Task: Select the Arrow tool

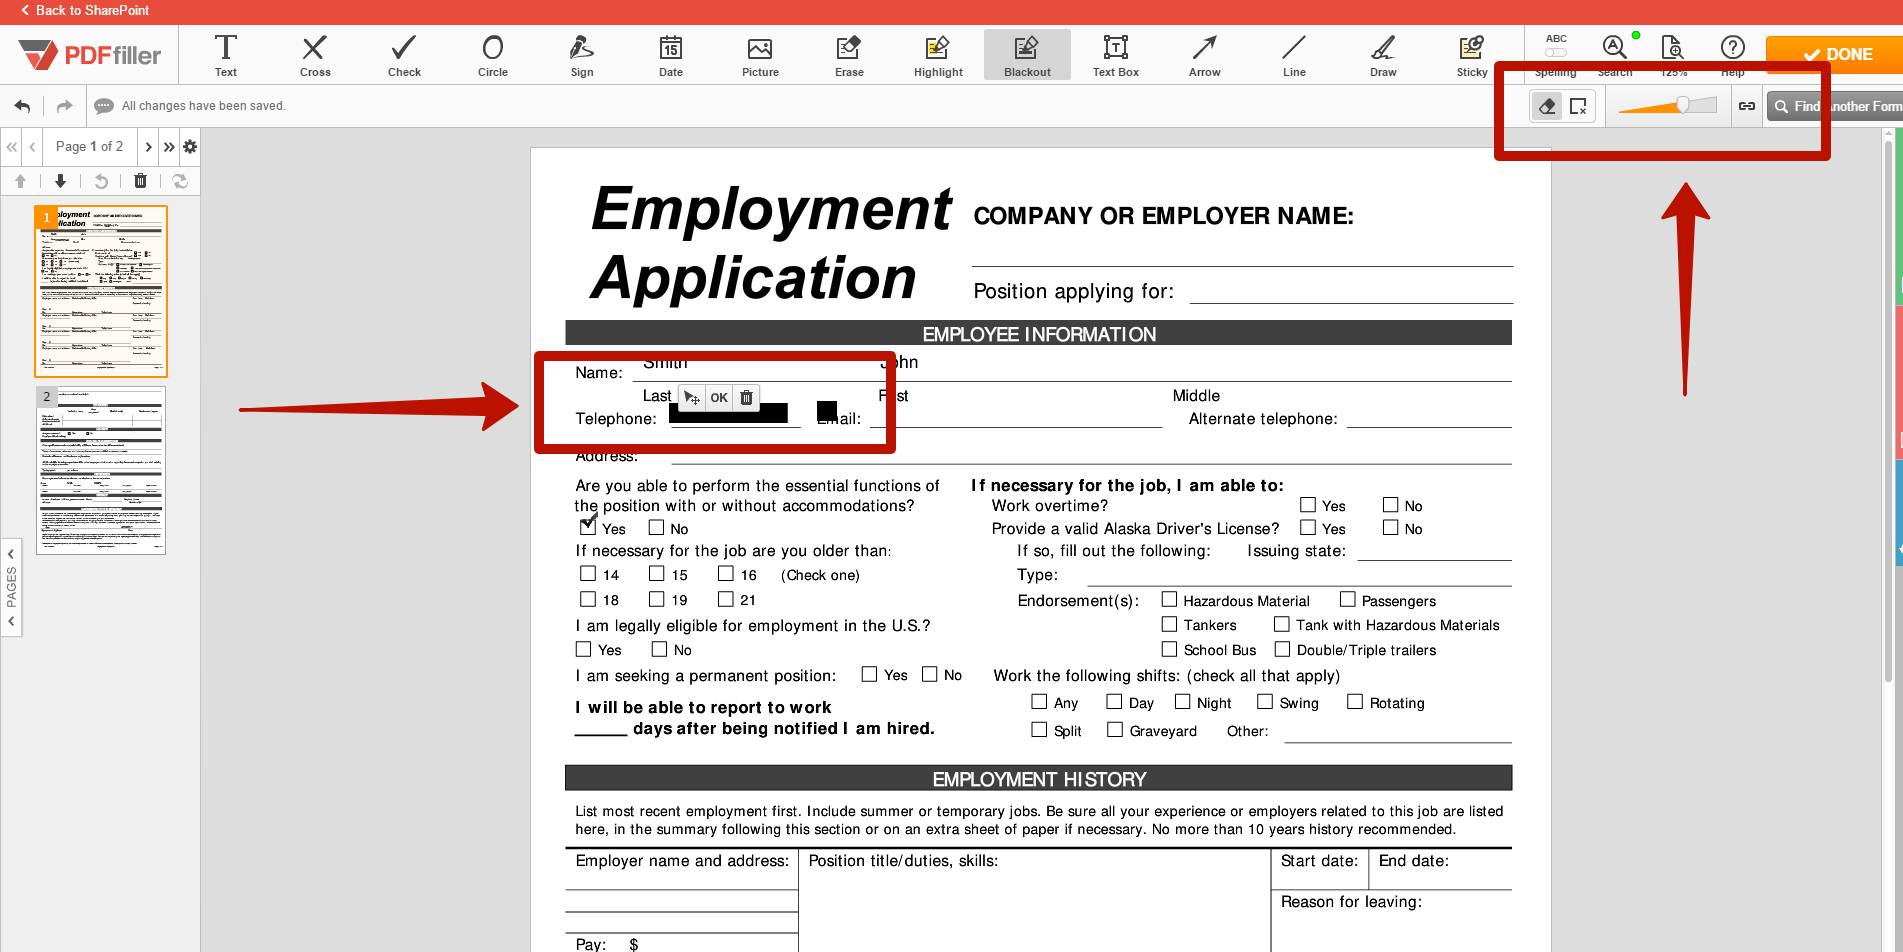Action: (x=1205, y=54)
